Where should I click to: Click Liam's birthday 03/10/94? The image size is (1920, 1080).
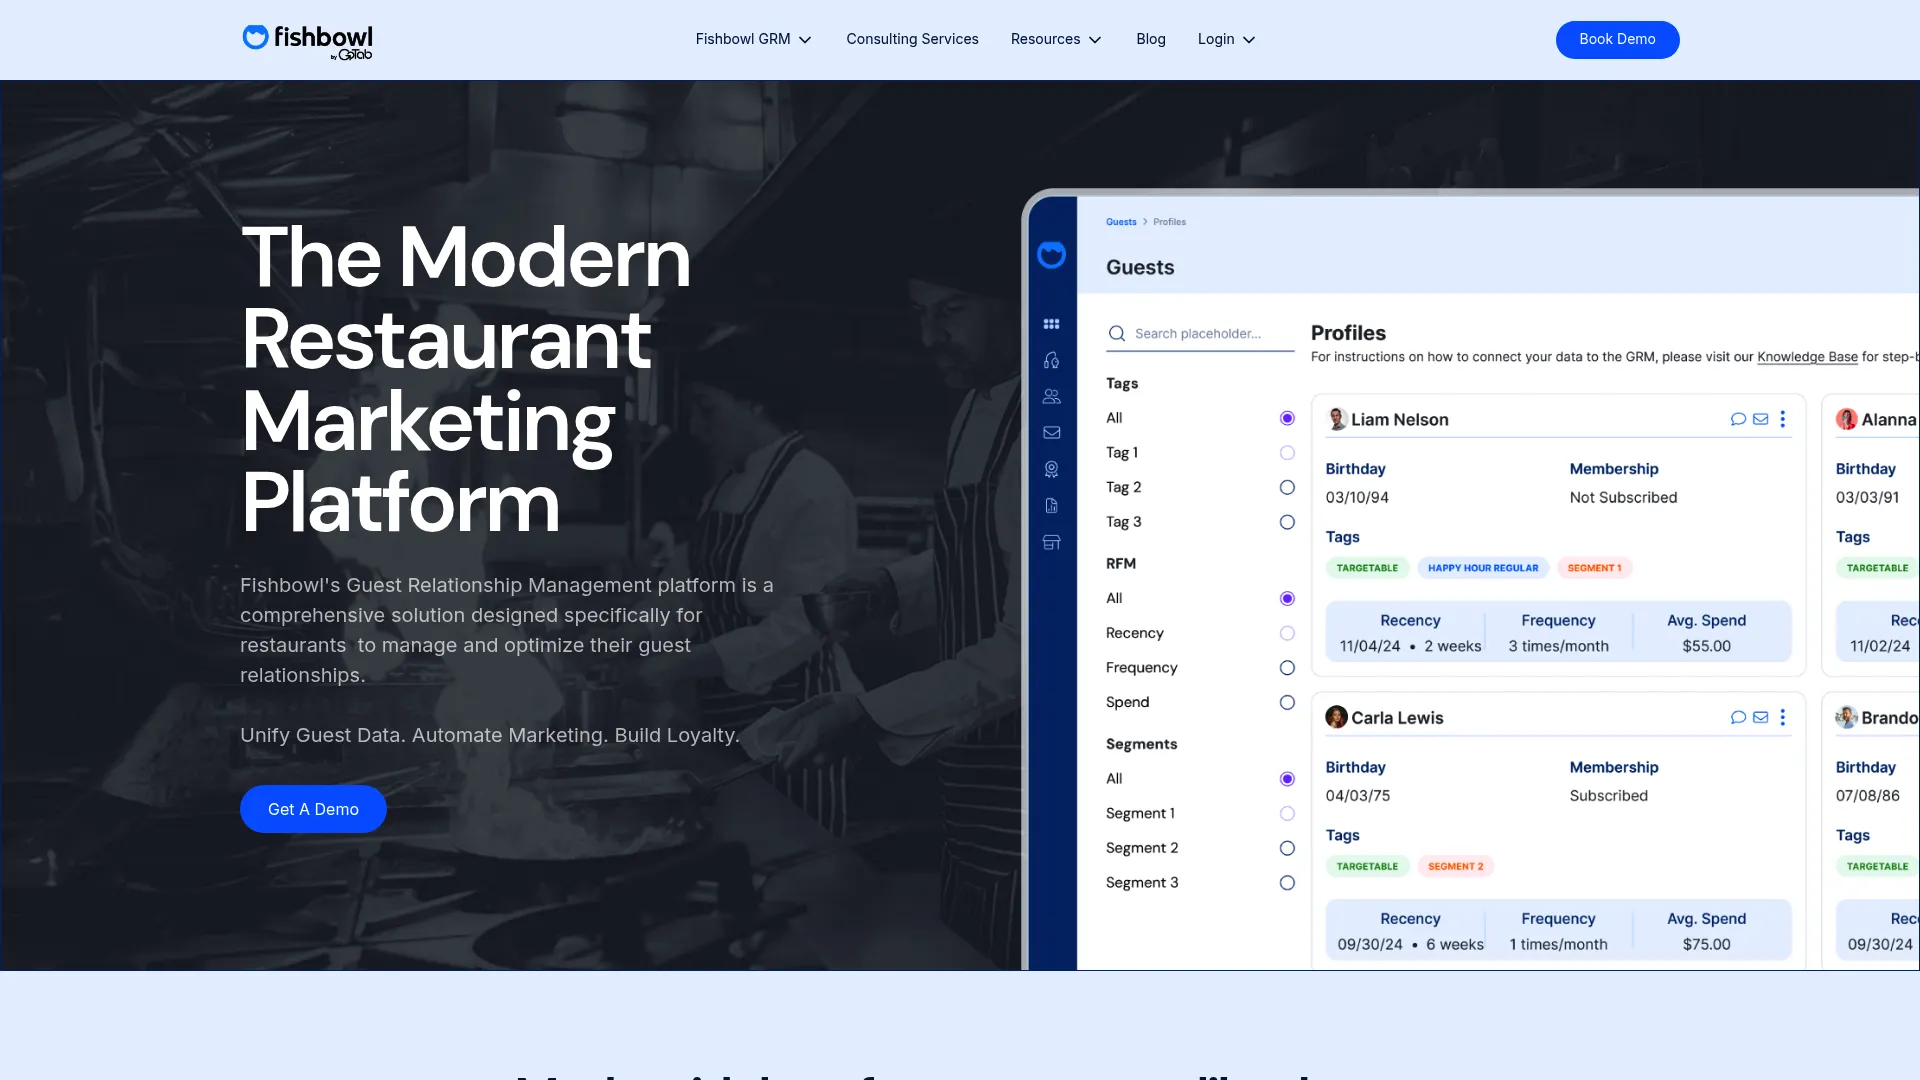[x=1357, y=498]
